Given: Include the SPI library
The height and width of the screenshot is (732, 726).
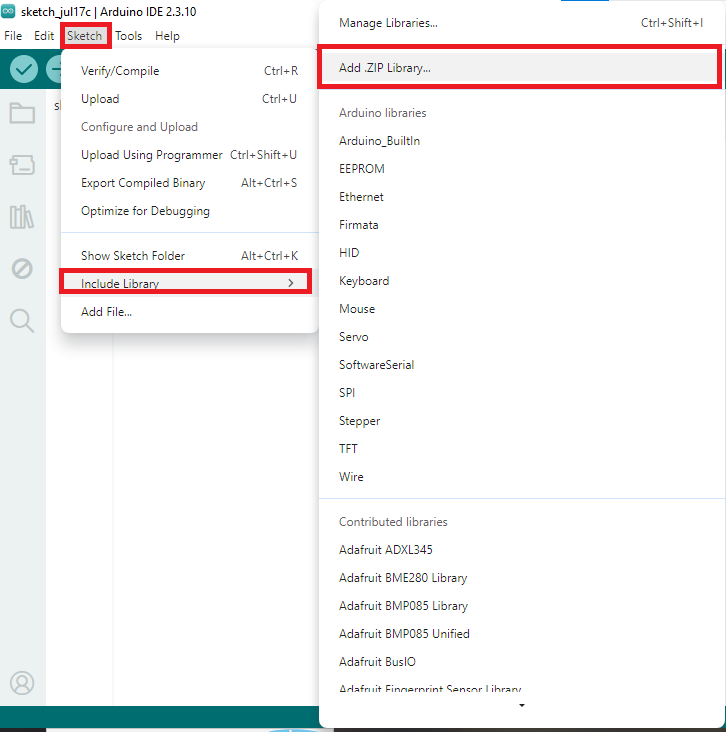Looking at the screenshot, I should 521,393.
